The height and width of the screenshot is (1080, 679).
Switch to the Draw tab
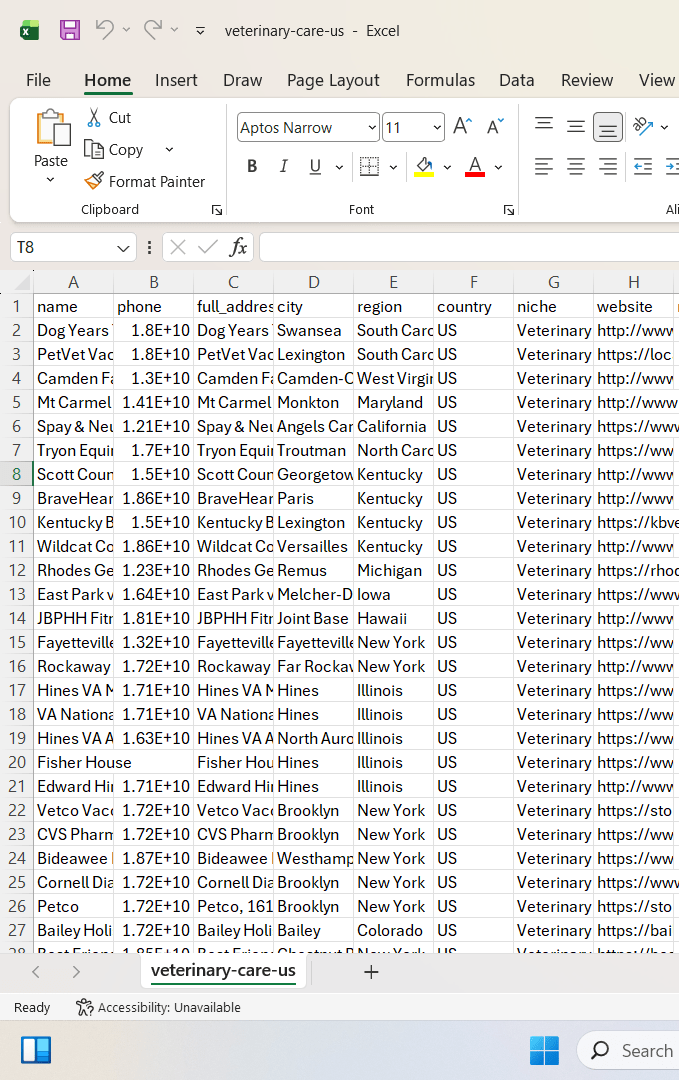point(242,80)
